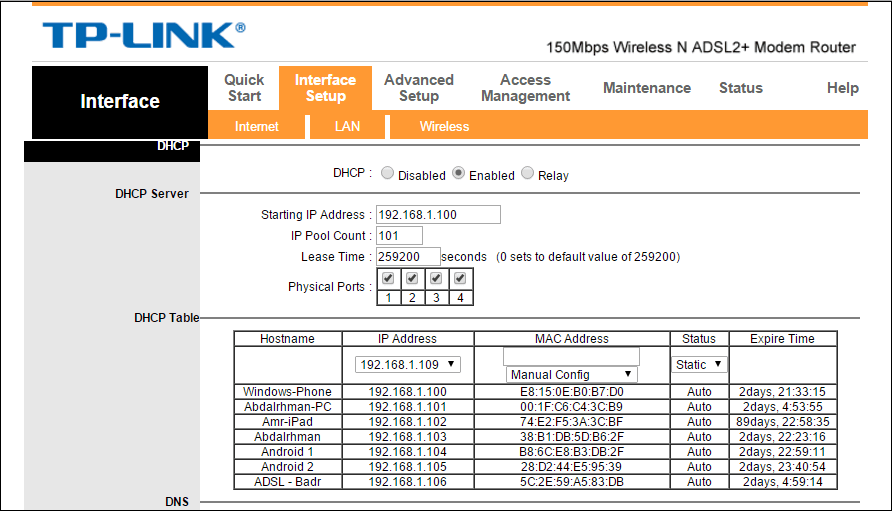The image size is (892, 511).
Task: Click the Hostname column header
Action: 287,339
